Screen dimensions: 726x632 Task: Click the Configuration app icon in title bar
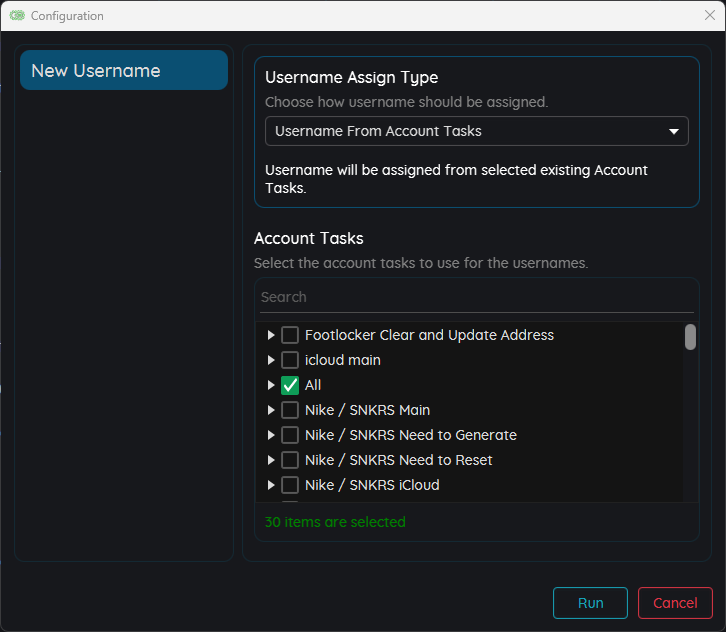coord(18,16)
